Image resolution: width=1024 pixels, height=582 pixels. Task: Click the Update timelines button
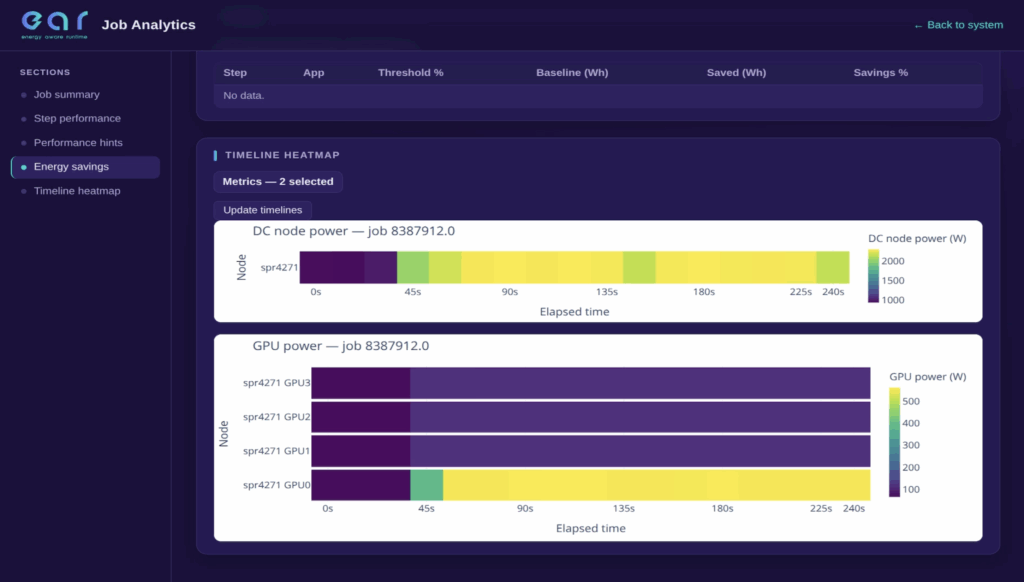pos(263,210)
